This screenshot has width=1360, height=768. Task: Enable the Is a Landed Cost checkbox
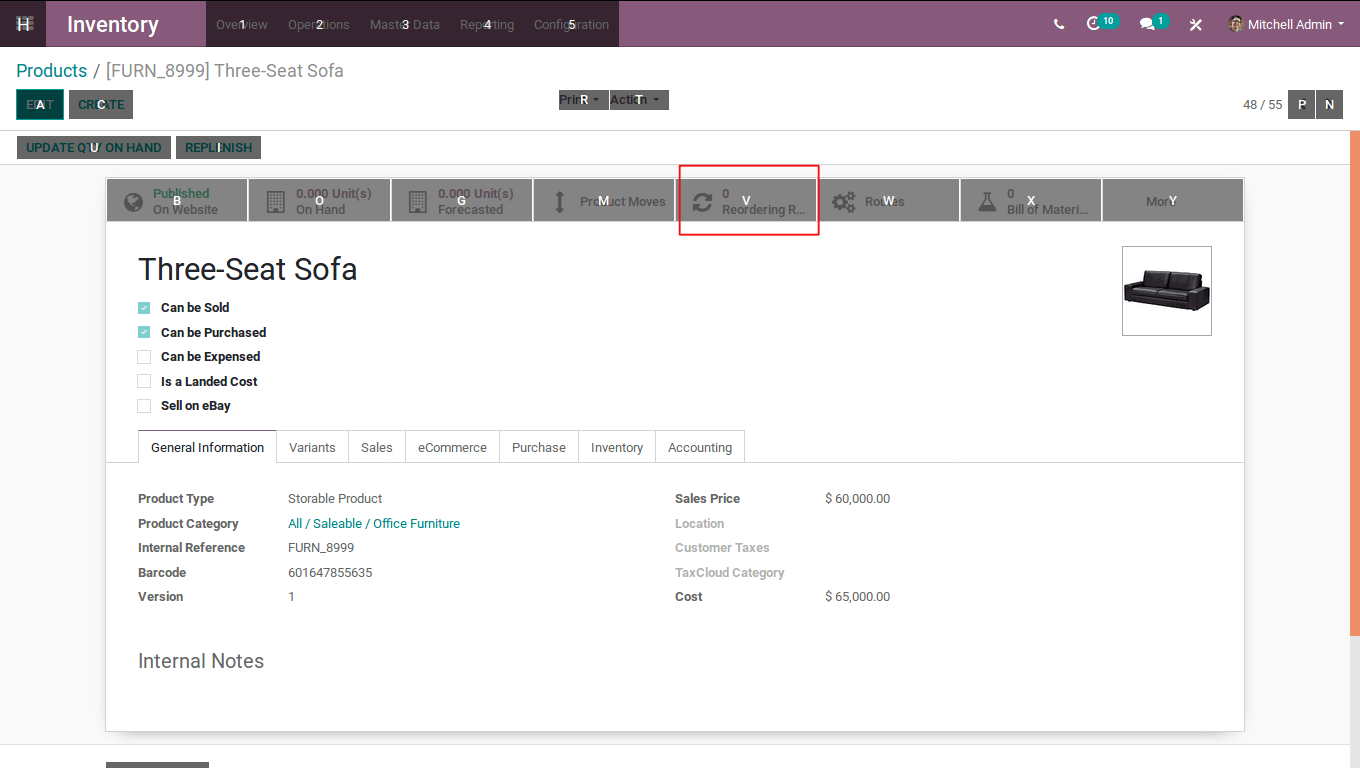click(x=144, y=381)
